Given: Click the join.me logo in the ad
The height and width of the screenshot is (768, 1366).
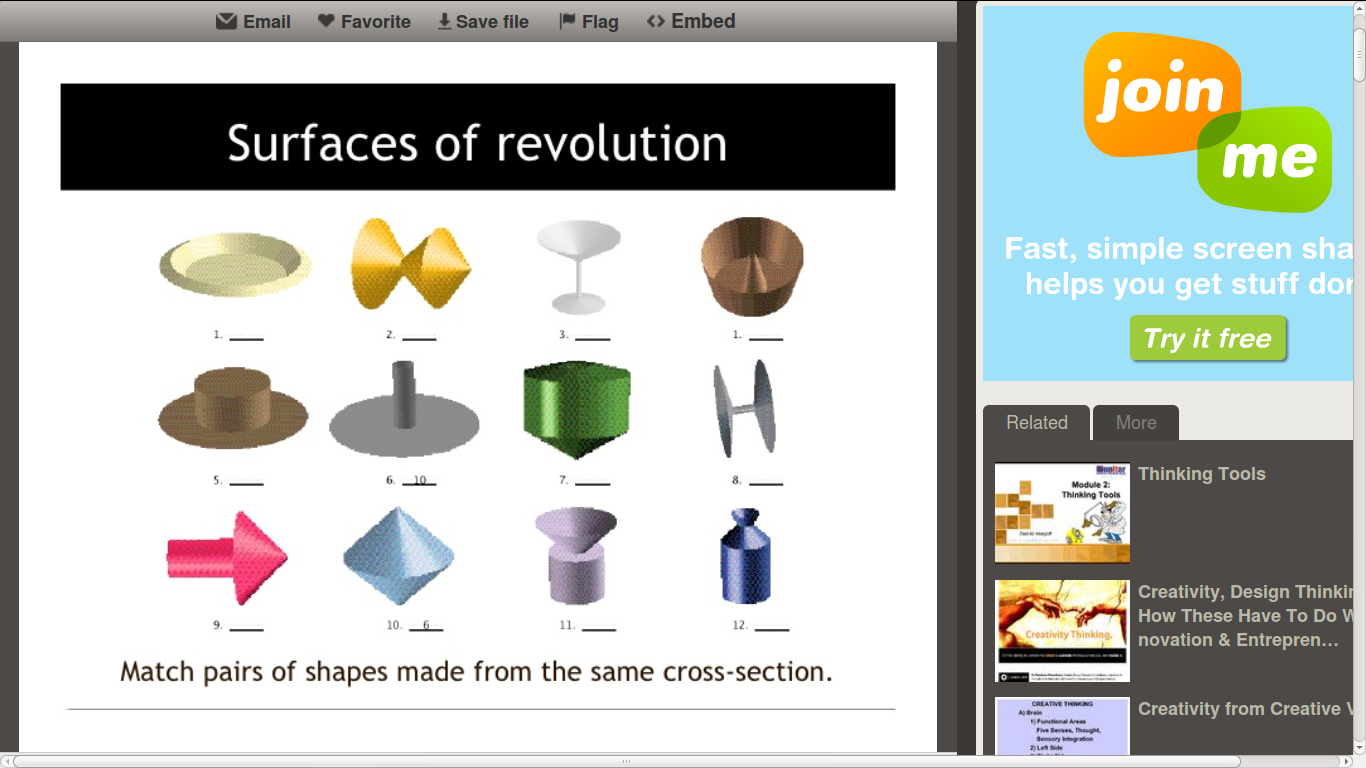Looking at the screenshot, I should point(1208,121).
